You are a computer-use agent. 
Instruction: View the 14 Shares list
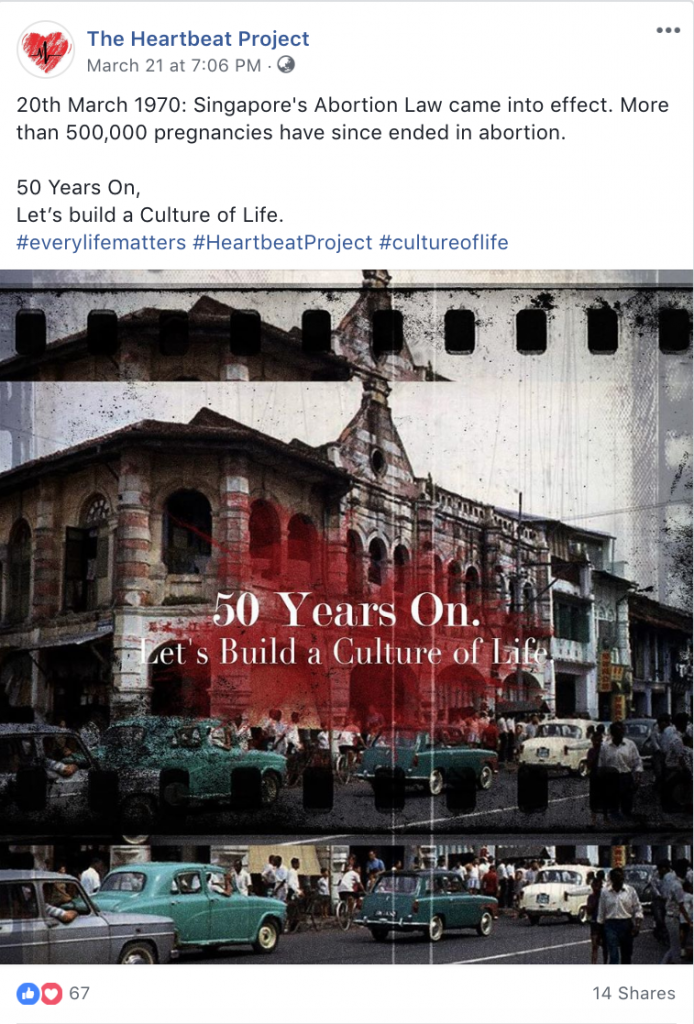(633, 993)
